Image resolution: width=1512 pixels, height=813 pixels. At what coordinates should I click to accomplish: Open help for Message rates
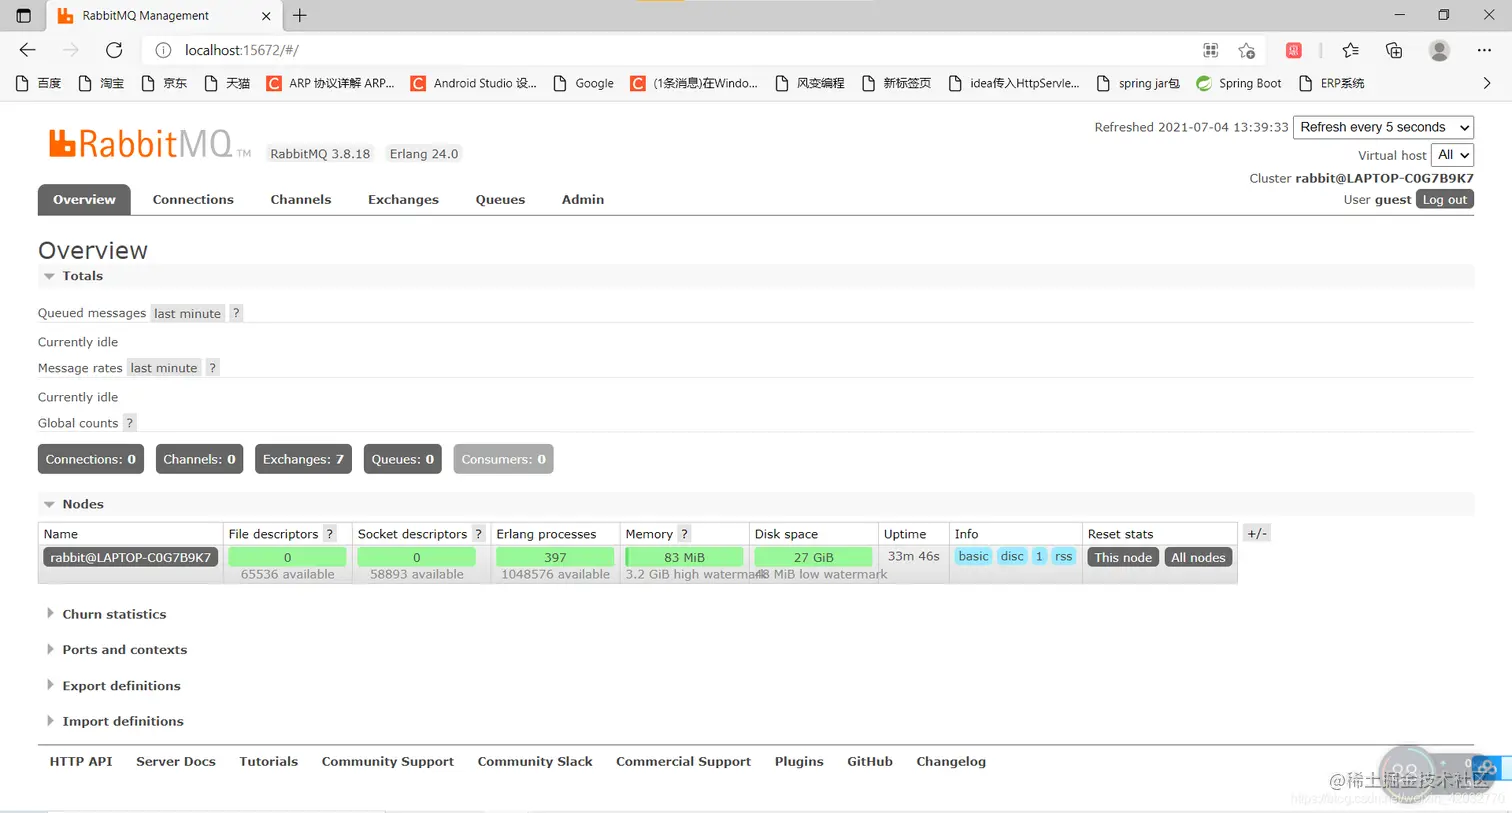[x=212, y=368]
